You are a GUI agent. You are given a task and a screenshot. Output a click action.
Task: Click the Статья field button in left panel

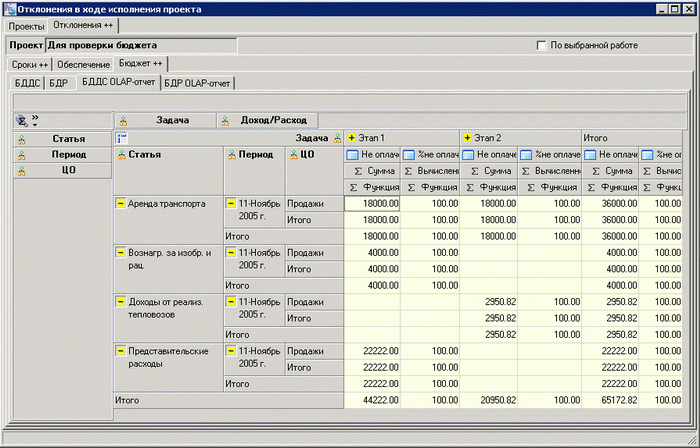click(x=62, y=139)
